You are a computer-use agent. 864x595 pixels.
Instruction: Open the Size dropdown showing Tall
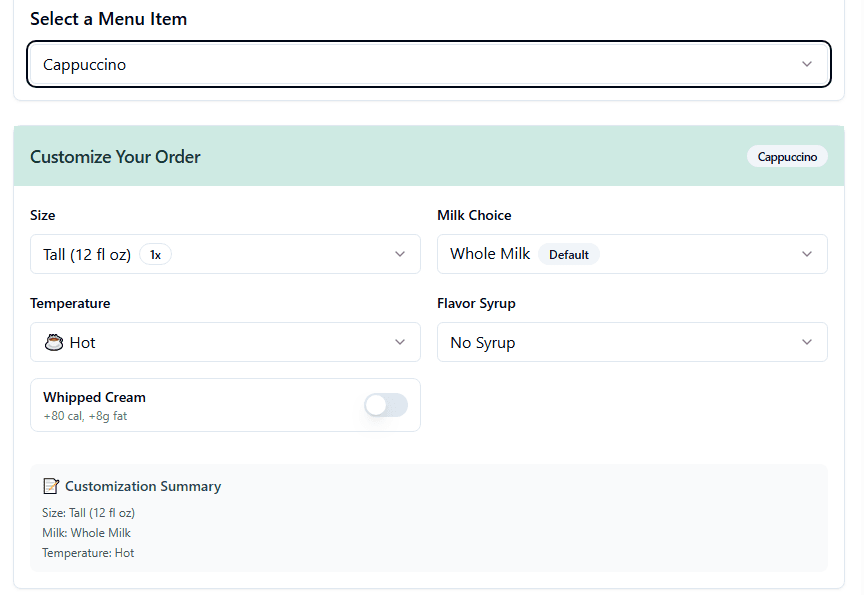225,254
